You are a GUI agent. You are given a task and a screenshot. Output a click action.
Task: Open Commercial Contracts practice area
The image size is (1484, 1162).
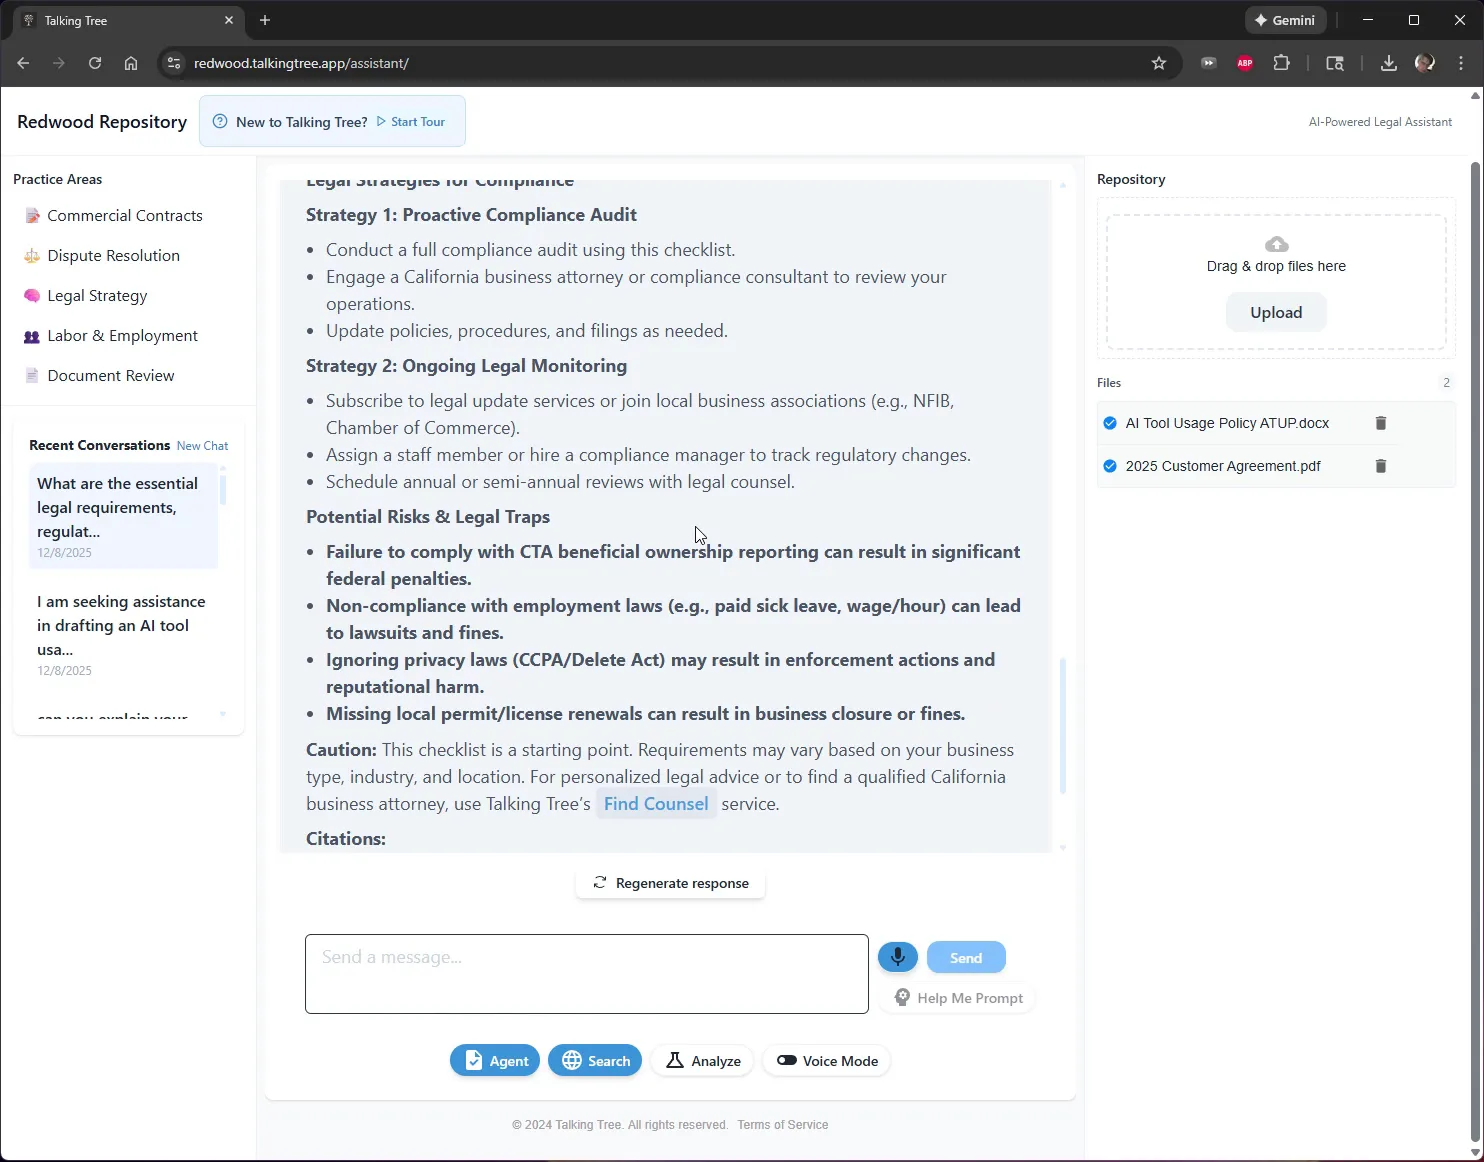pyautogui.click(x=125, y=216)
